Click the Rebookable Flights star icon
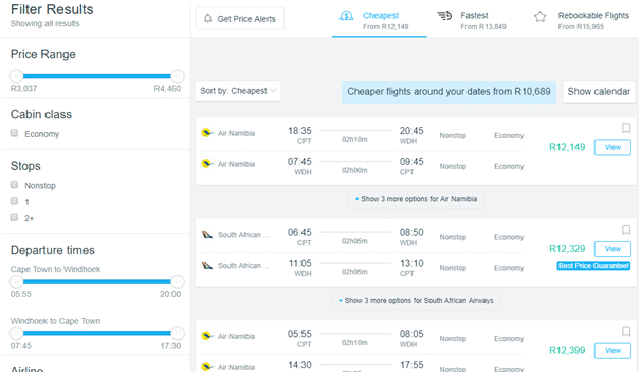The width and height of the screenshot is (644, 382). [x=540, y=17]
